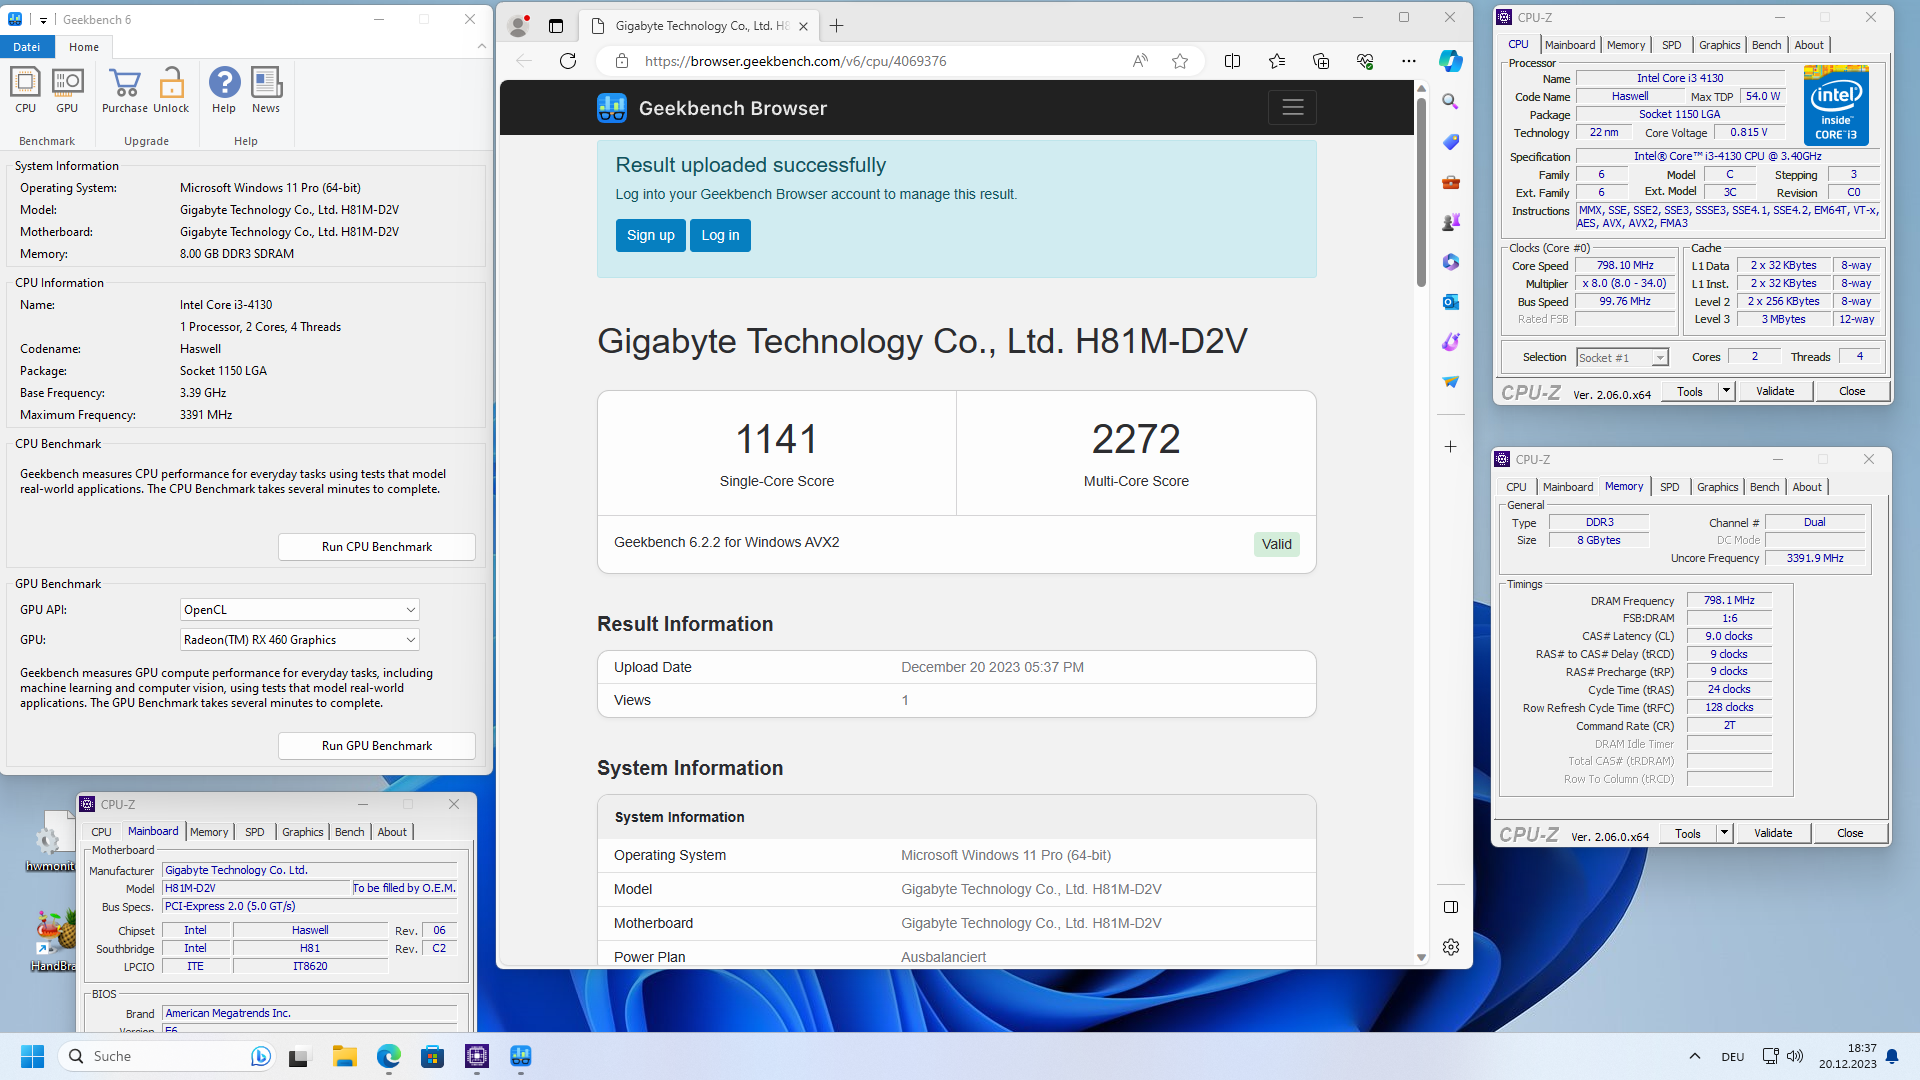Viewport: 1920px width, 1080px height.
Task: Click the Tools button in top CPU-Z
Action: 1690,391
